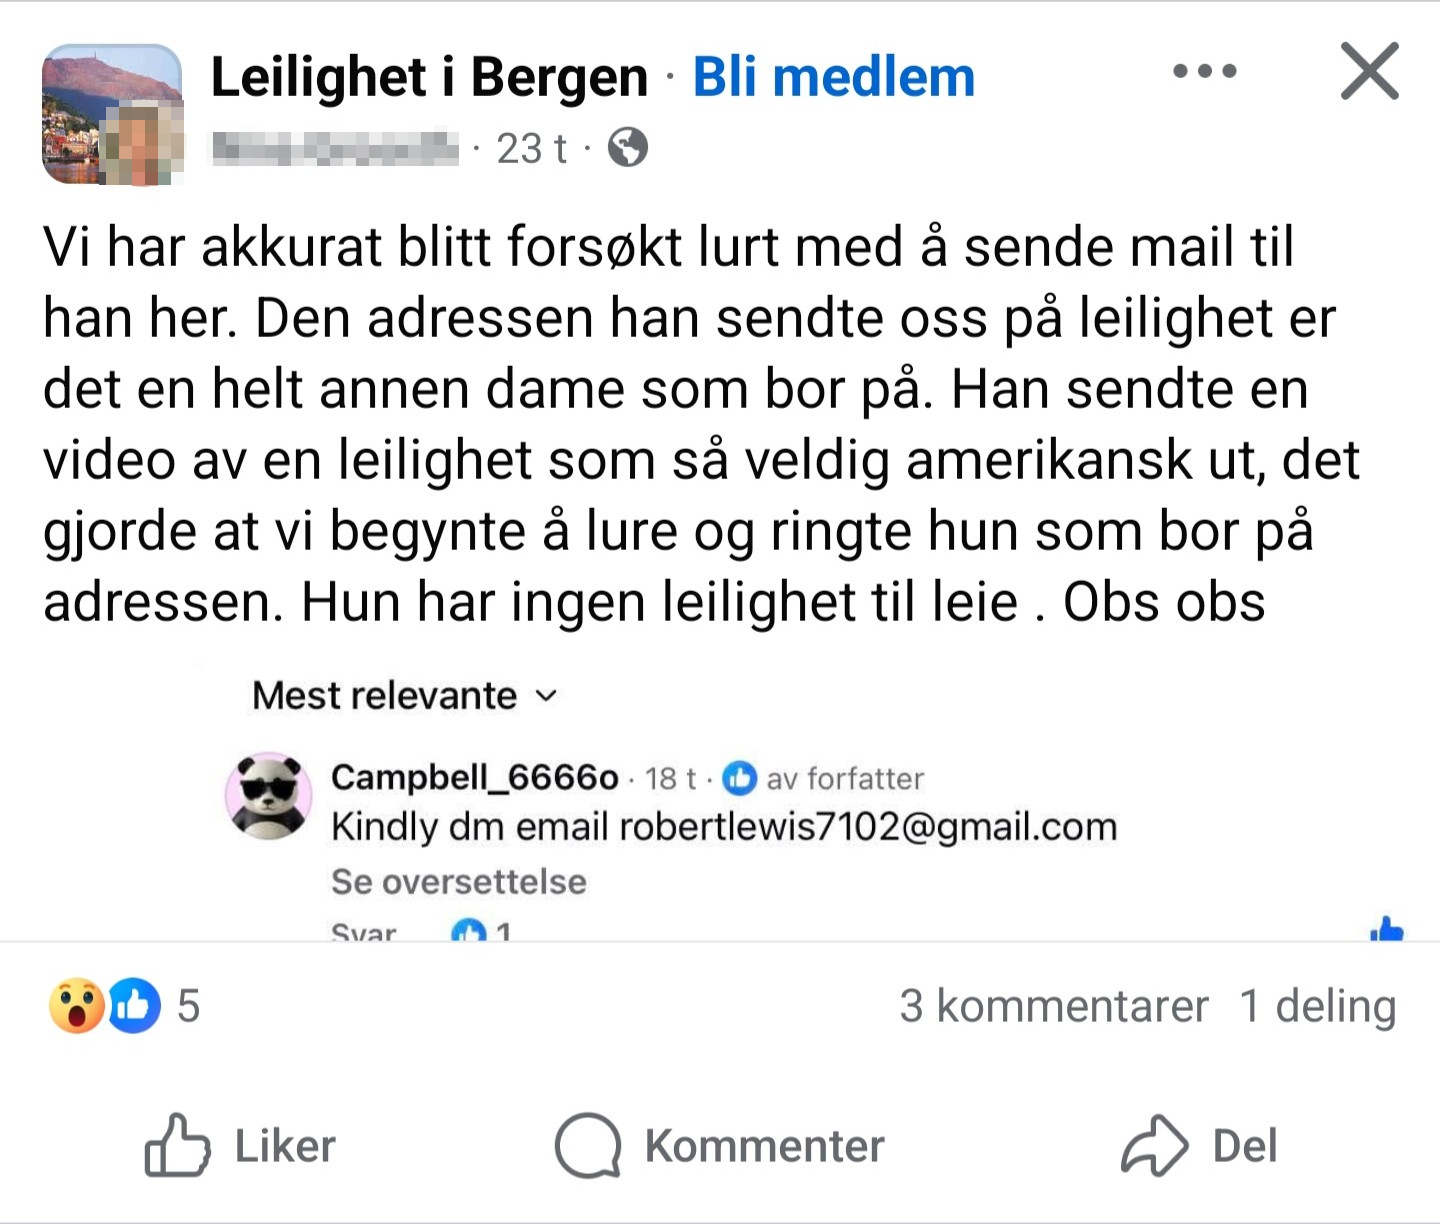This screenshot has width=1440, height=1224.
Task: Expand the Mest relevante sort dropdown
Action: (x=405, y=695)
